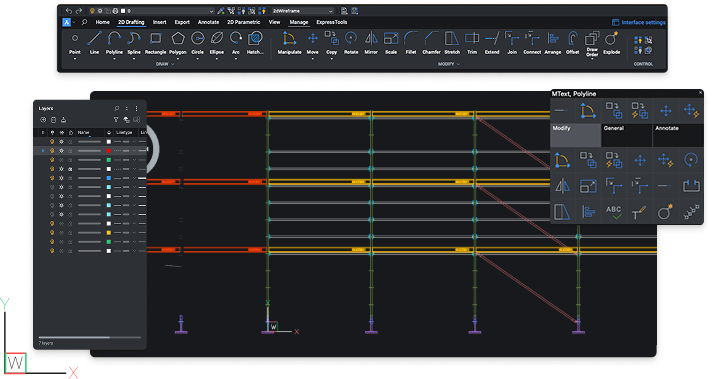Expand the Point tool dropdown arrow
The height and width of the screenshot is (379, 712).
click(75, 59)
